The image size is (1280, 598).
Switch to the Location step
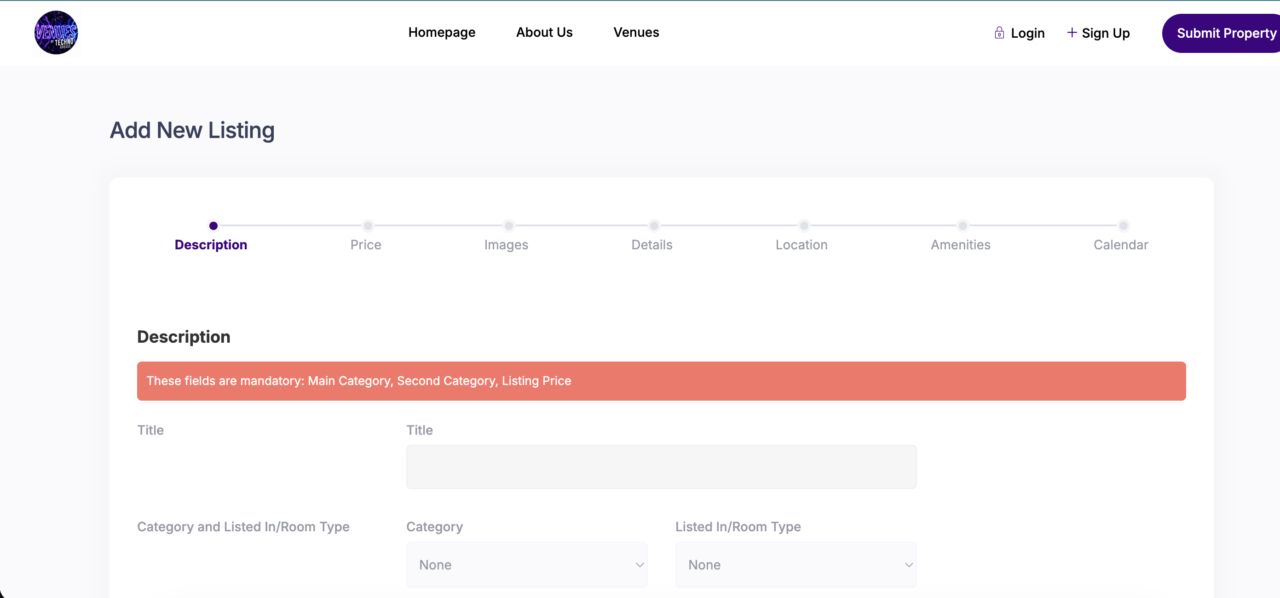tap(802, 245)
